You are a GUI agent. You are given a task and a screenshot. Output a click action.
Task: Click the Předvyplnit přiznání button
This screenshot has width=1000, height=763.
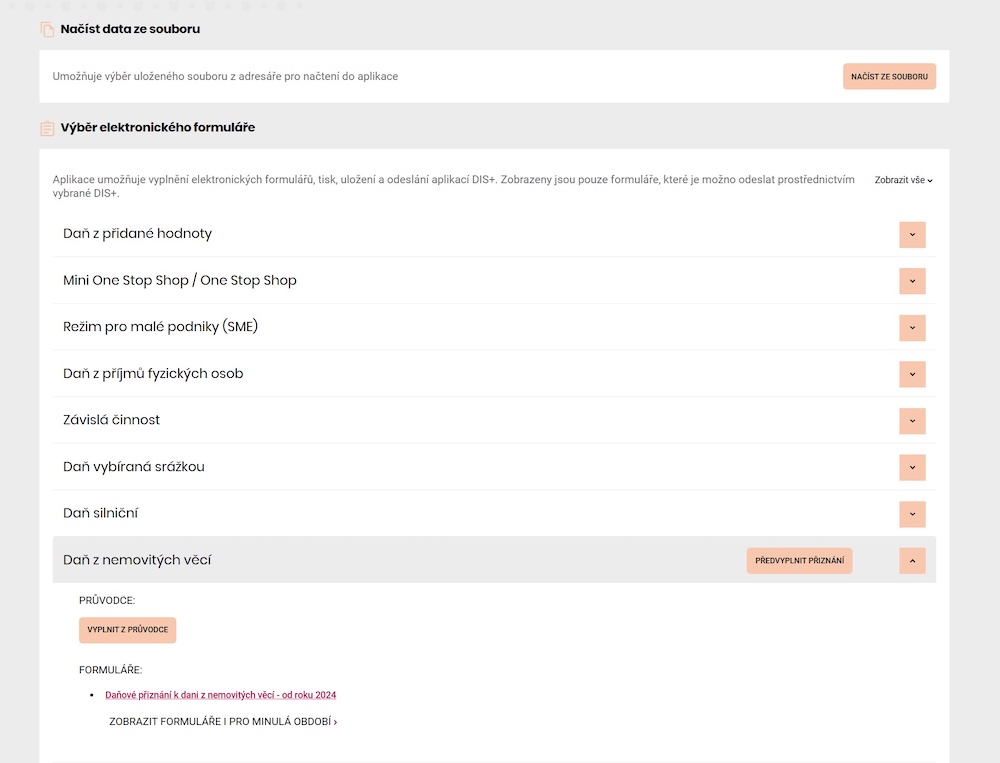pos(799,561)
